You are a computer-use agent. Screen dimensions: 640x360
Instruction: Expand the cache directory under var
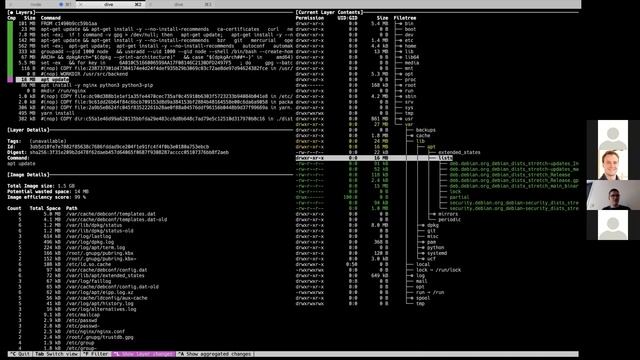423,136
